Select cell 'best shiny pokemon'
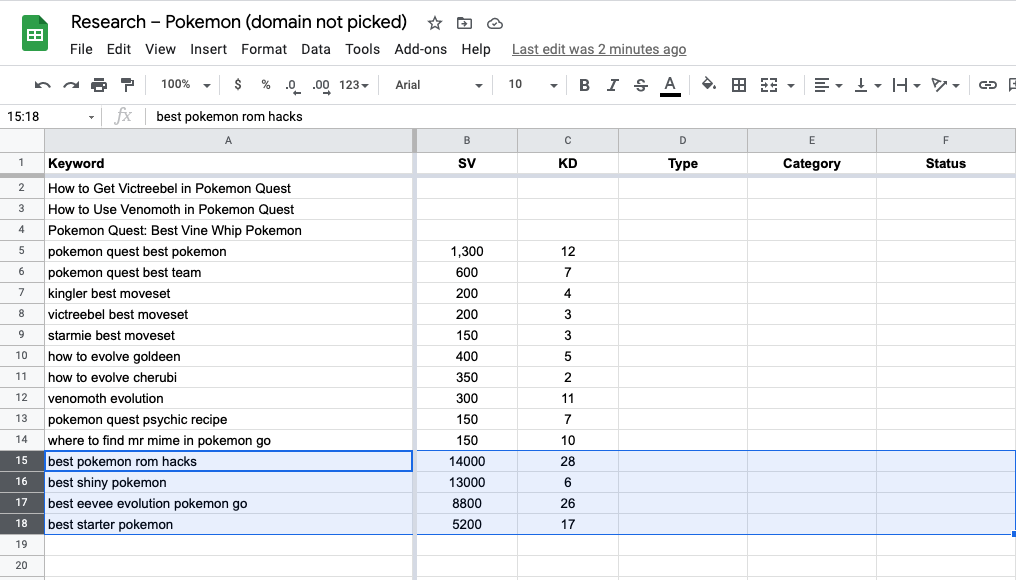 point(228,482)
